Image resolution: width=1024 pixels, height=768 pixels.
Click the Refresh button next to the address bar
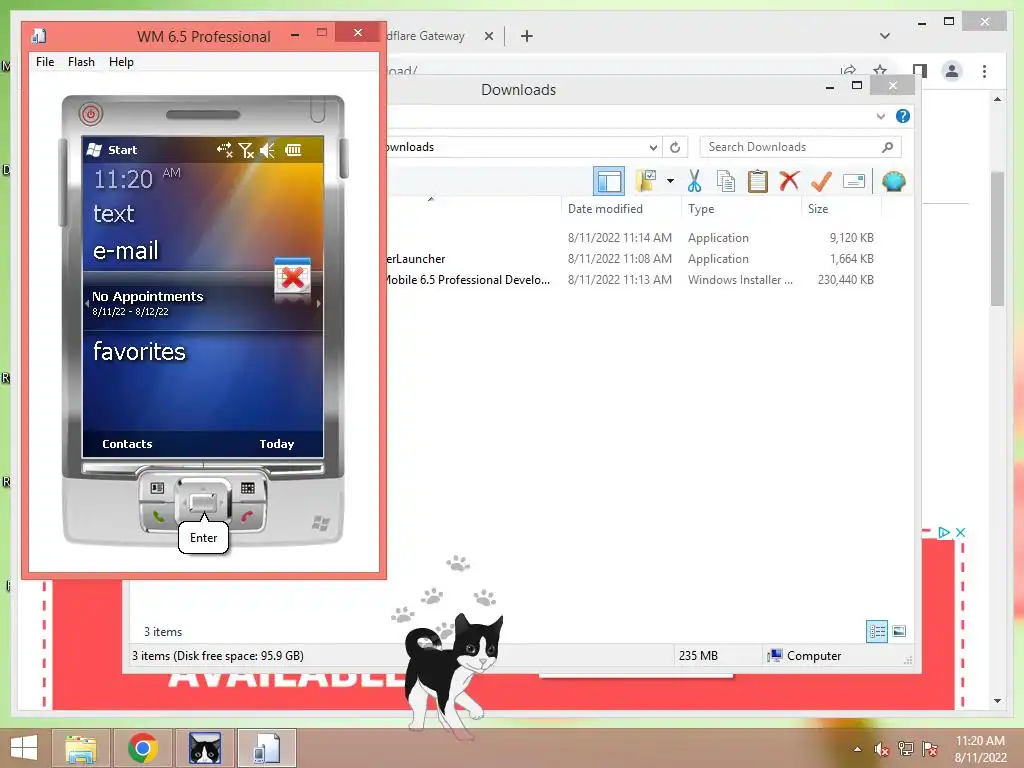click(675, 147)
